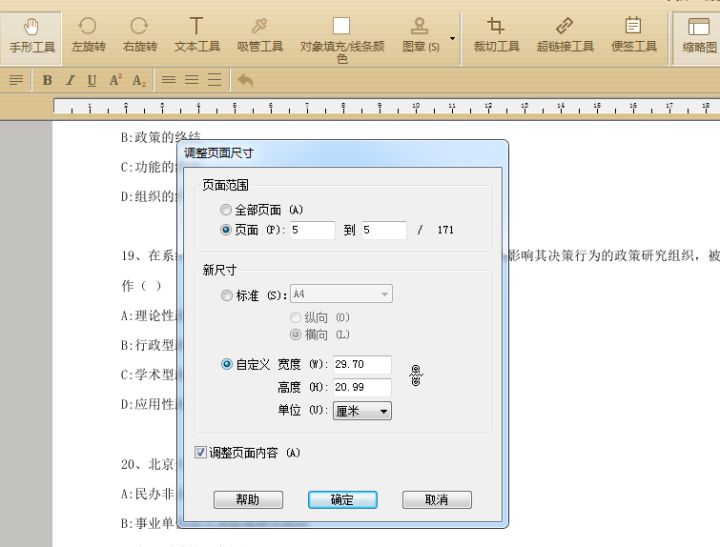
Task: Choose Portrait (纵向) orientation
Action: pos(295,317)
